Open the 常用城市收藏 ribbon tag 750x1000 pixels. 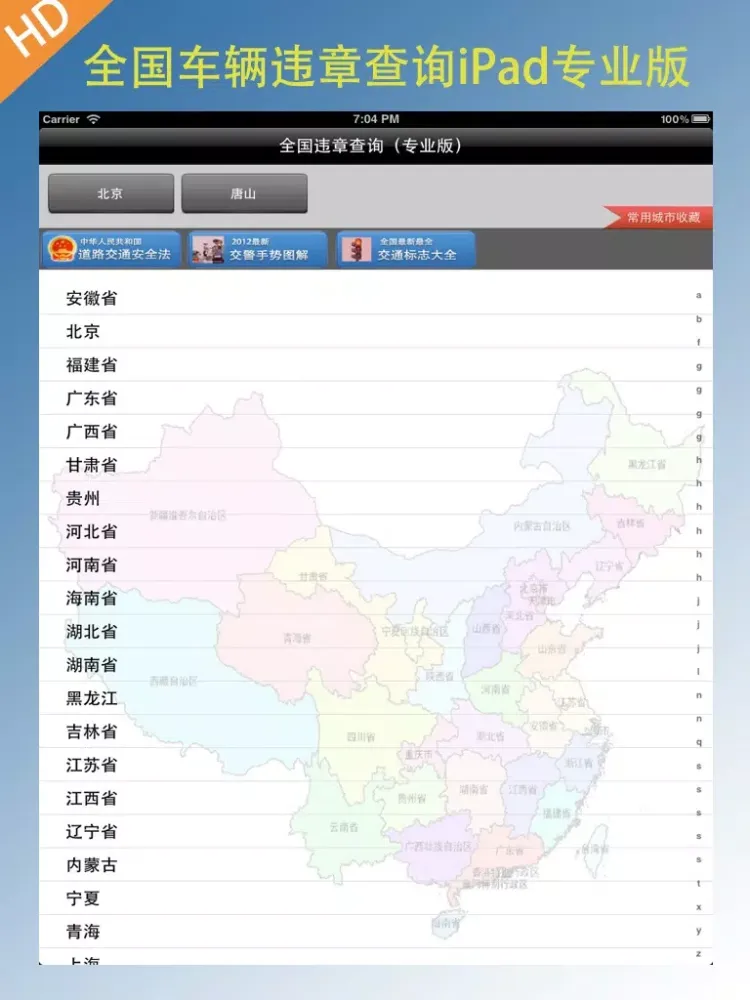coord(658,217)
